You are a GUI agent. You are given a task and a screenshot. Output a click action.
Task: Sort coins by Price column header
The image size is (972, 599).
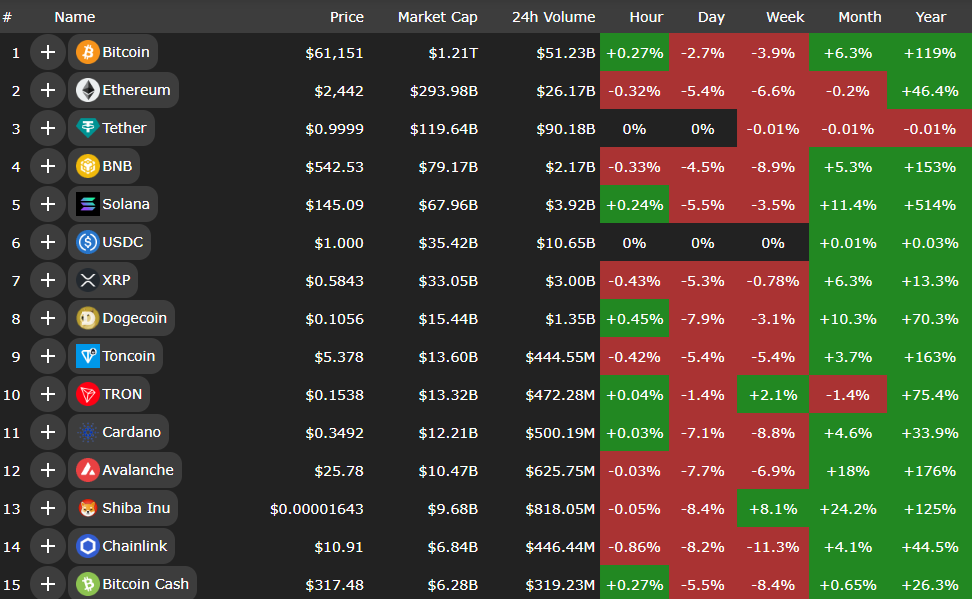pos(347,17)
